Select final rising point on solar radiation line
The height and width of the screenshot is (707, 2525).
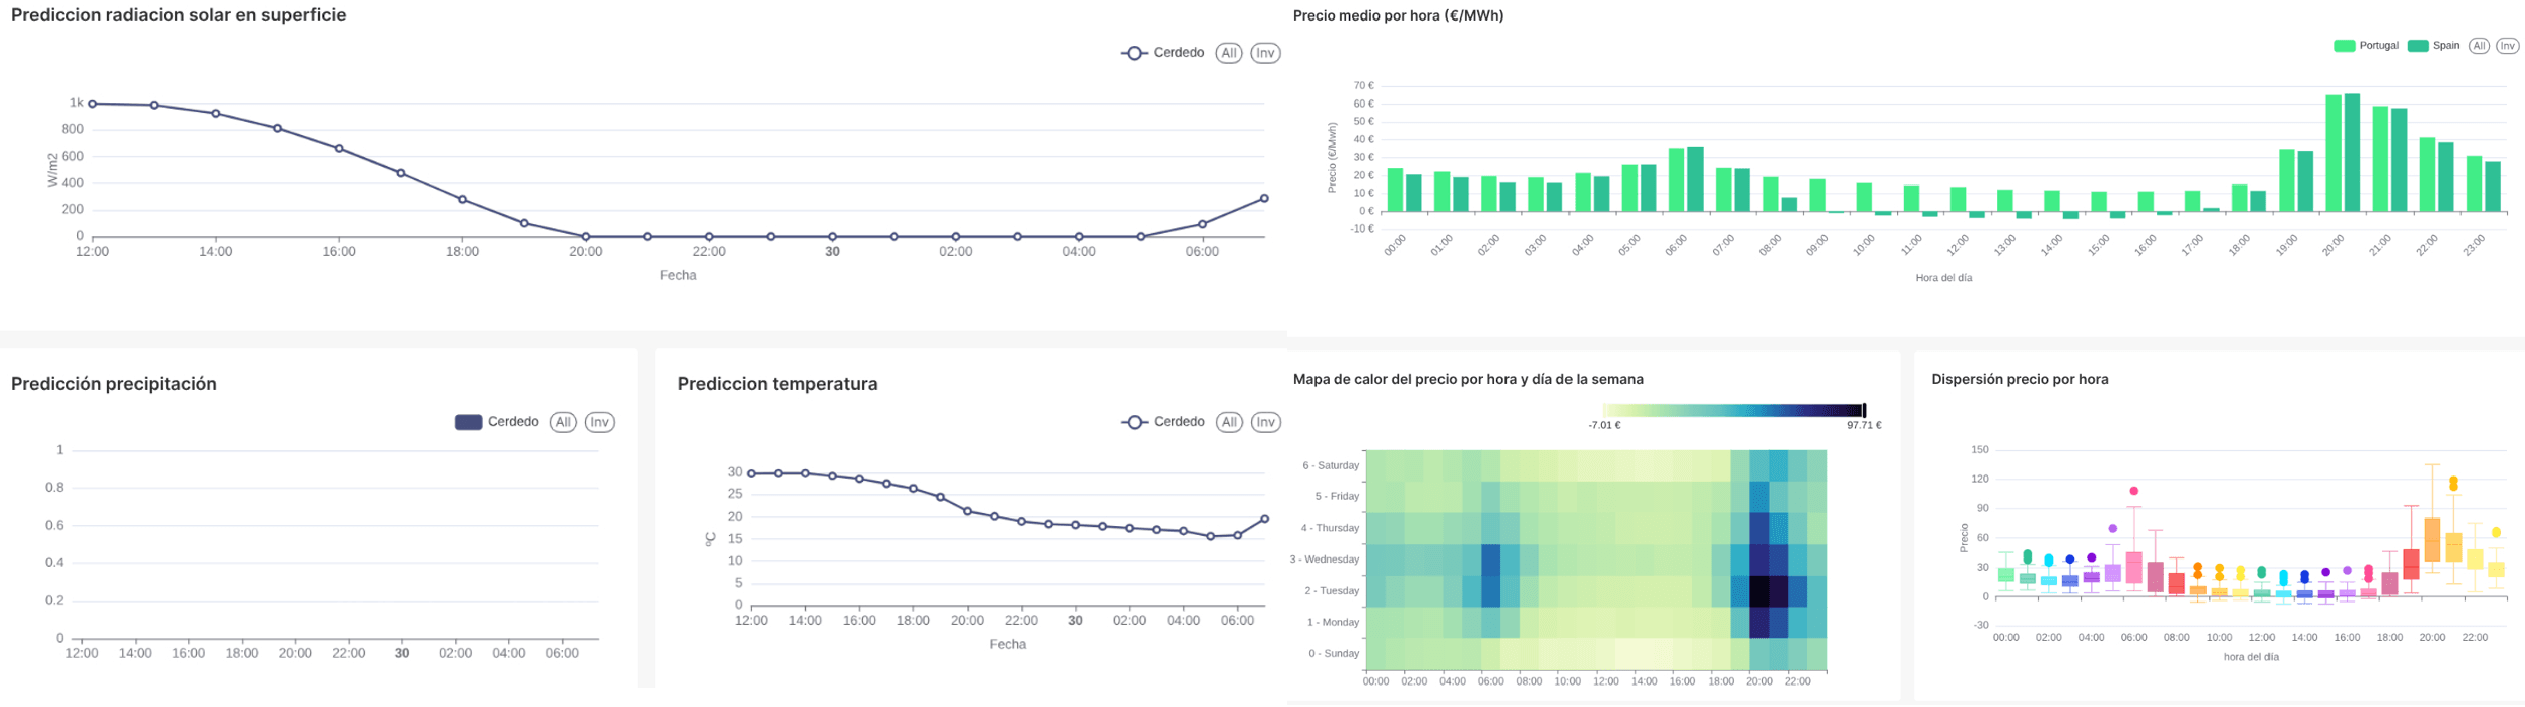pos(1264,199)
